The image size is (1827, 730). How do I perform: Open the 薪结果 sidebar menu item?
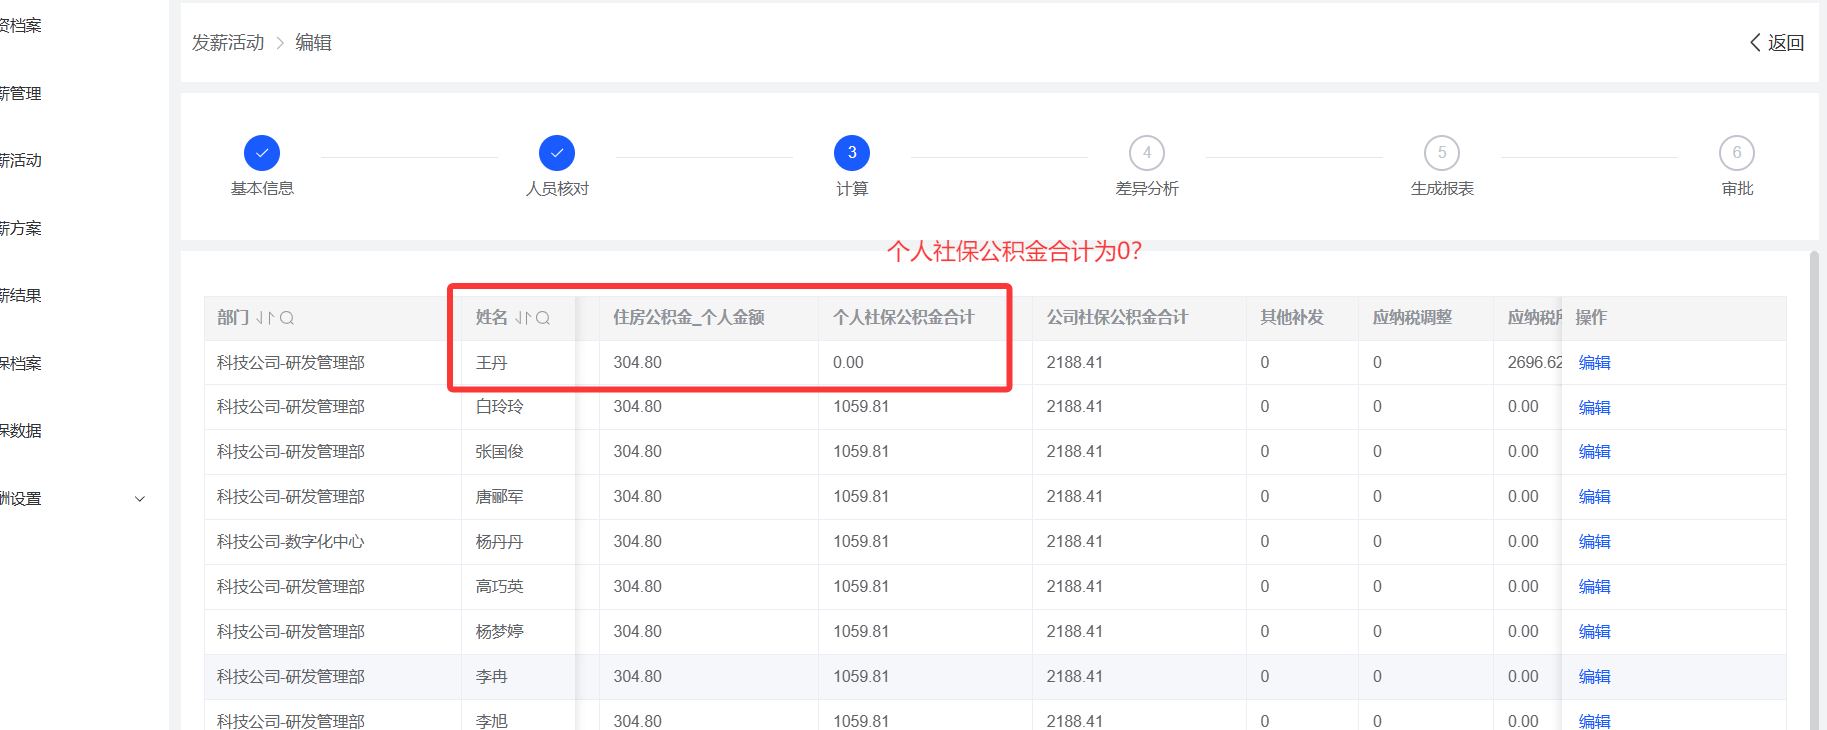(x=20, y=296)
